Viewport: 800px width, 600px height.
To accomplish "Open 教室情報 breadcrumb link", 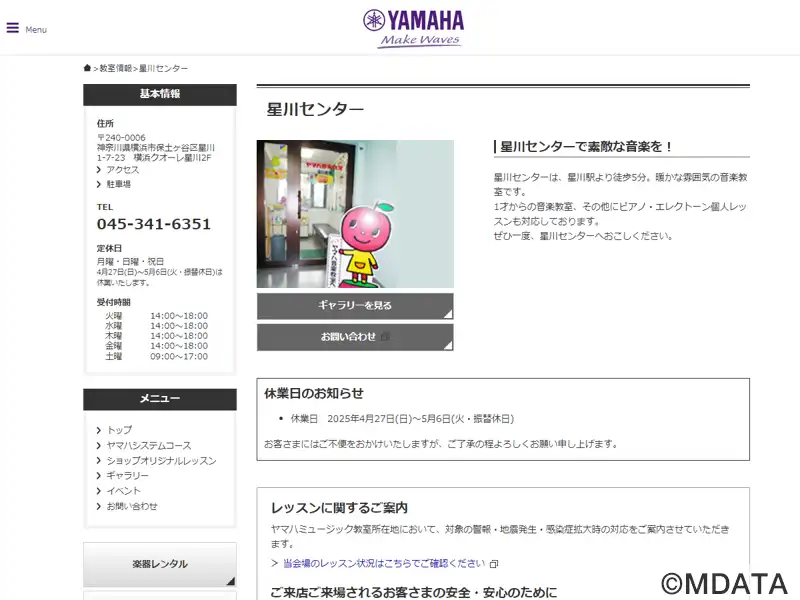I will pyautogui.click(x=116, y=68).
